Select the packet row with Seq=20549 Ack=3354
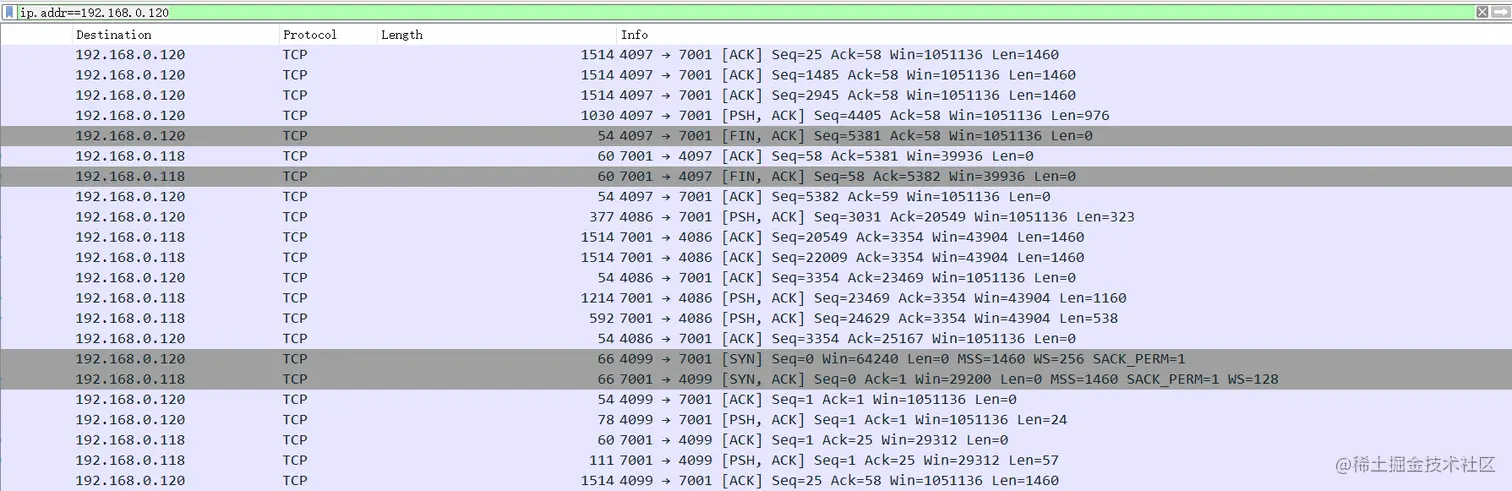Screen dimensions: 1512x491 [756, 237]
